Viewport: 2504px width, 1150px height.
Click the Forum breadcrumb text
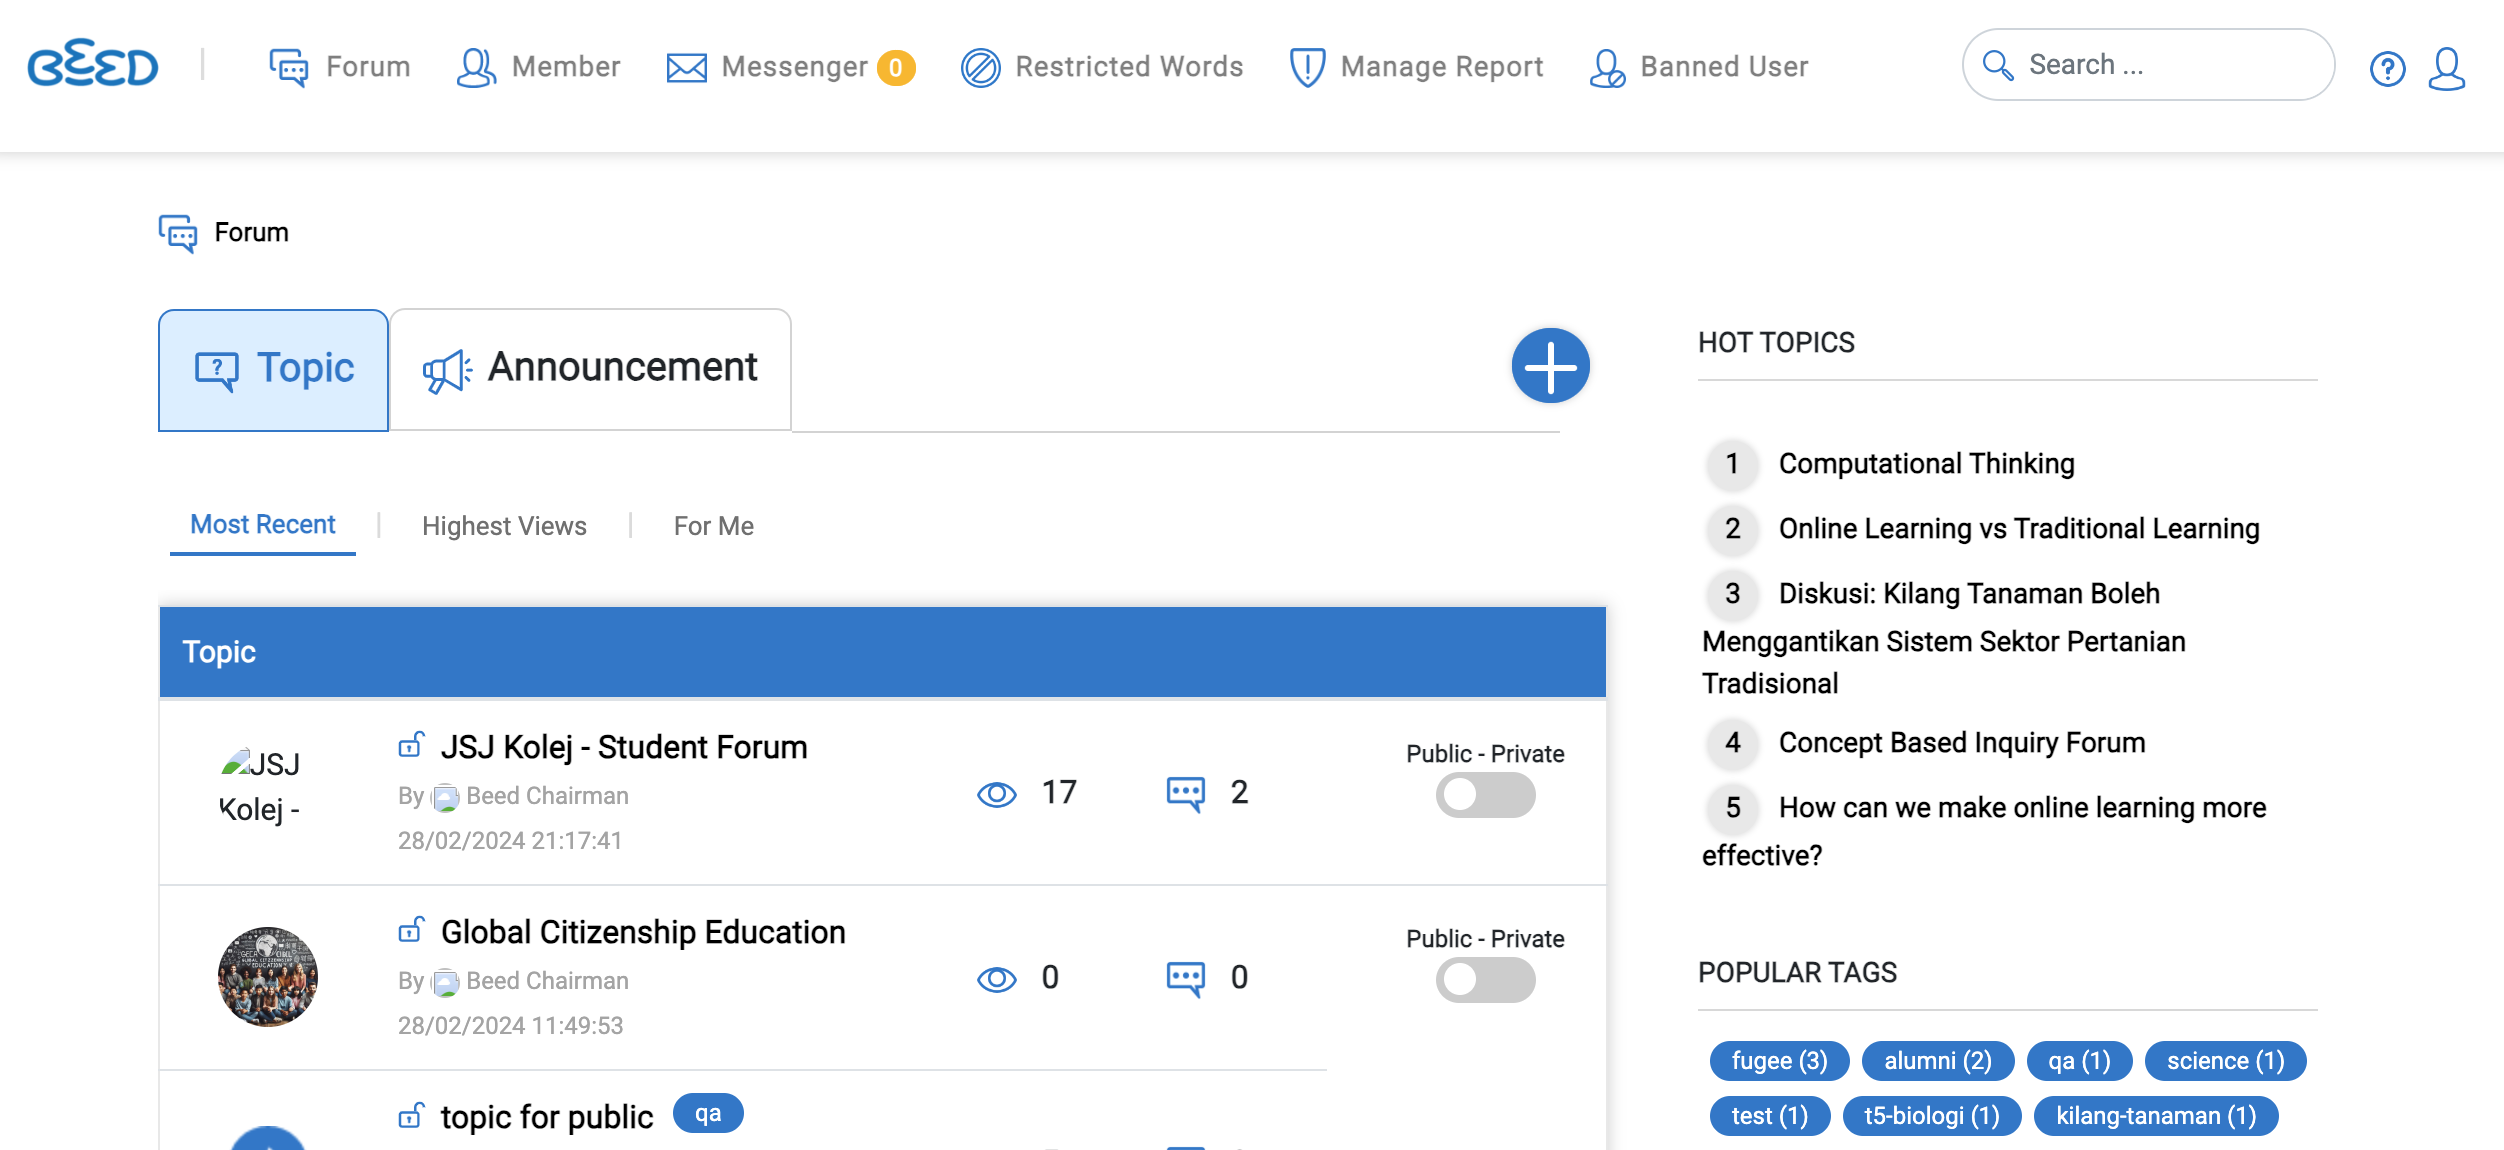(251, 232)
